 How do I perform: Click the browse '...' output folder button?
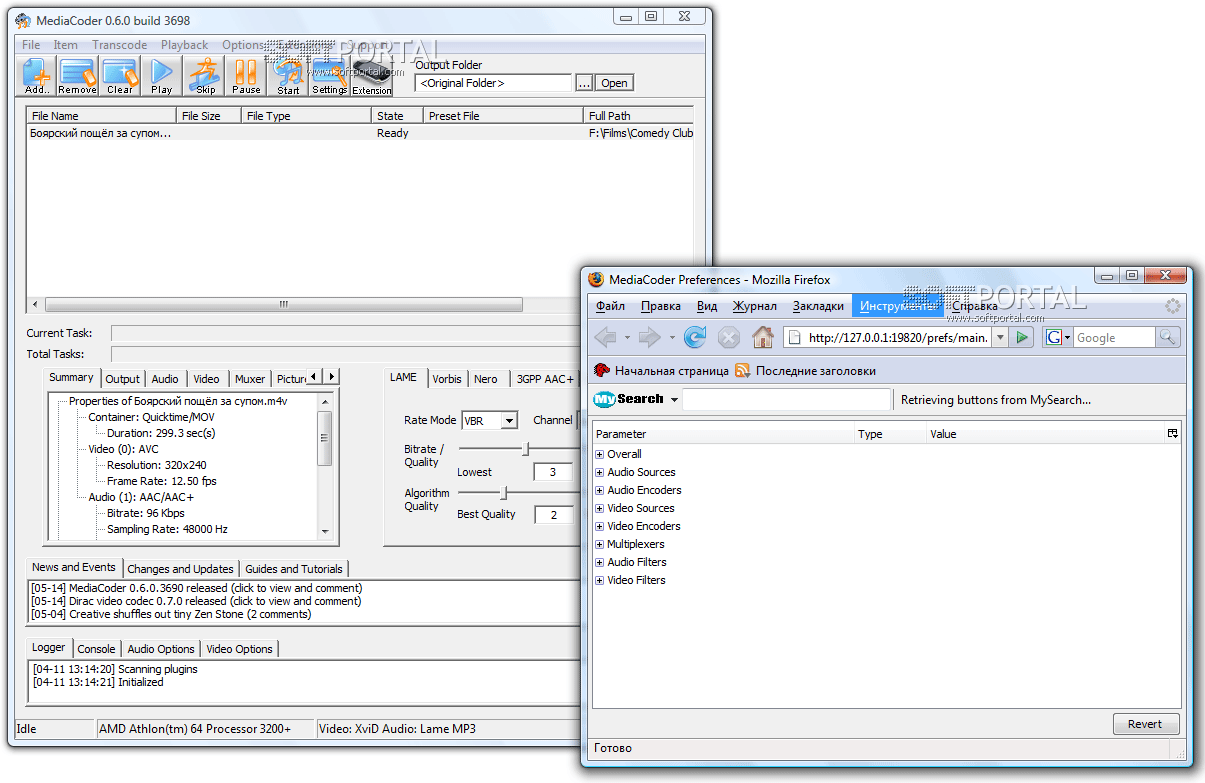click(x=584, y=83)
